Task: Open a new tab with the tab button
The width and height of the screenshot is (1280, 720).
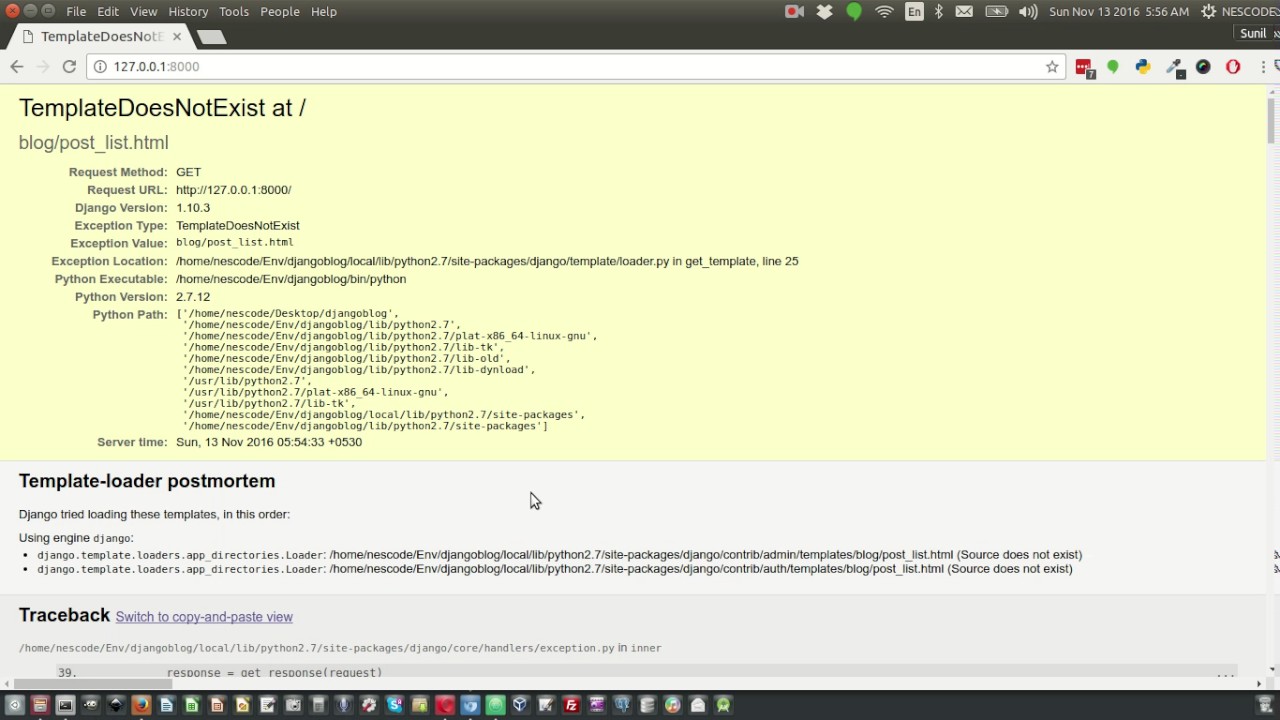Action: (x=211, y=37)
